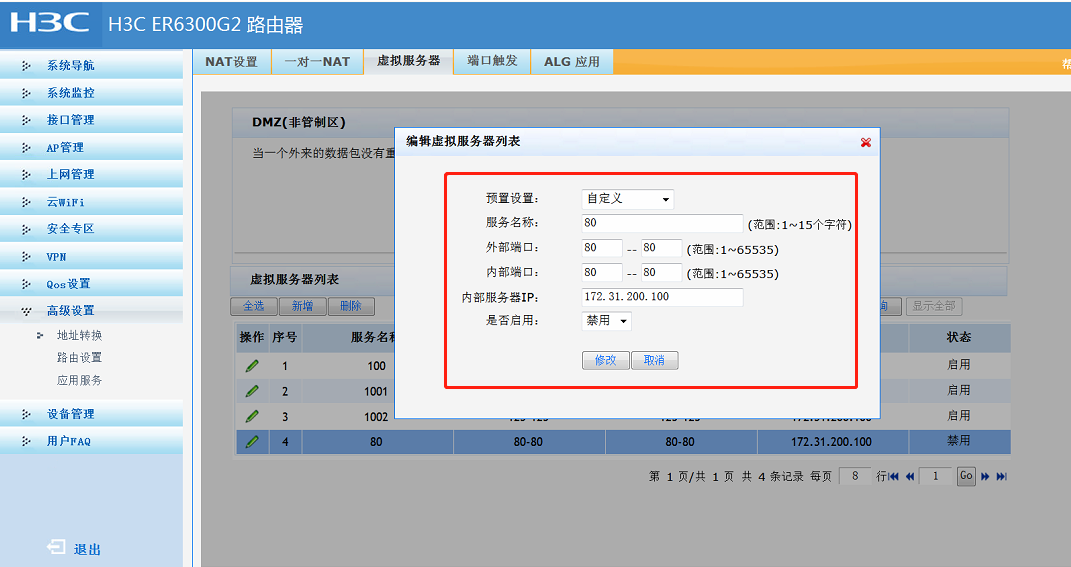The height and width of the screenshot is (567, 1071).
Task: Click the Go pagination button
Action: point(966,476)
